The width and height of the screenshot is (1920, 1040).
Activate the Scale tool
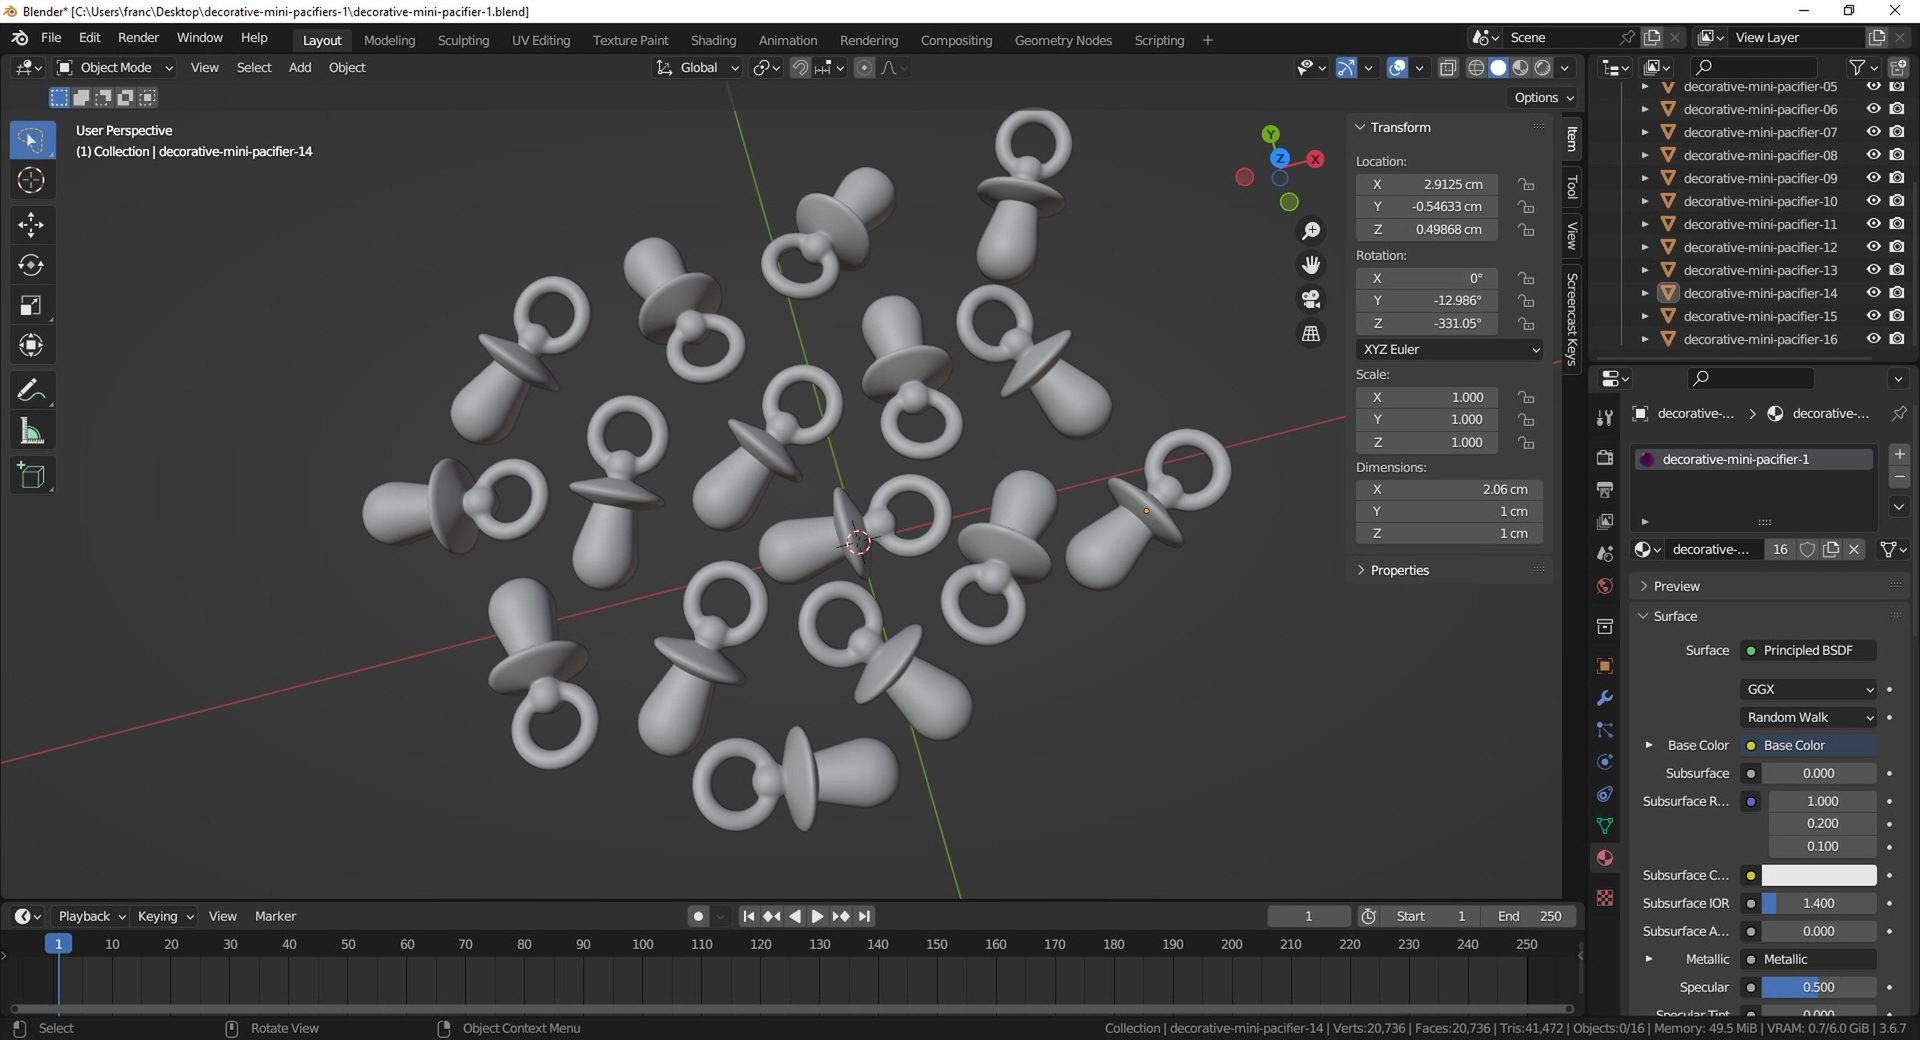tap(31, 305)
